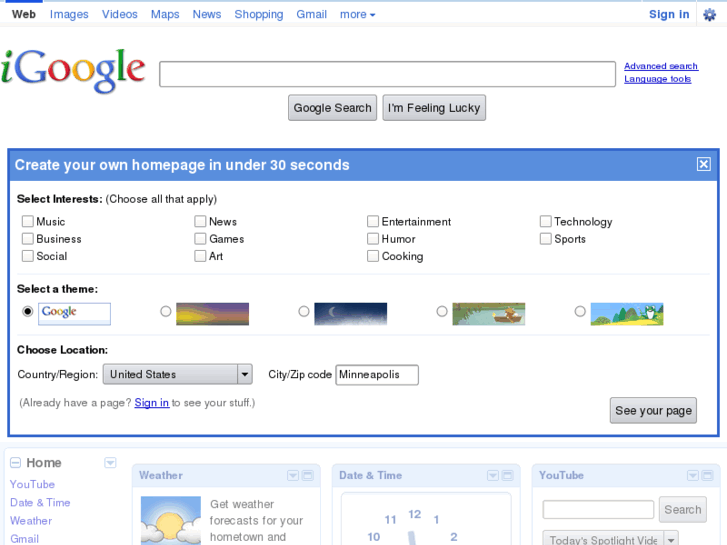727x545 pixels.
Task: Focus the main Google search box
Action: pyautogui.click(x=388, y=74)
